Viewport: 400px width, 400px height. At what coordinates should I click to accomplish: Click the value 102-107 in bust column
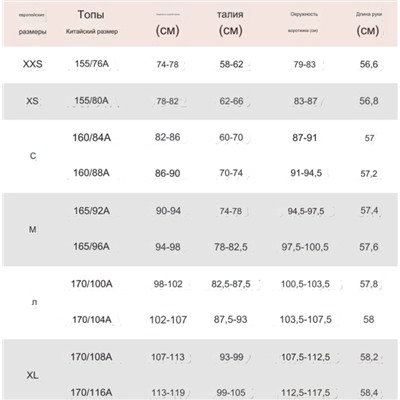[x=168, y=320]
